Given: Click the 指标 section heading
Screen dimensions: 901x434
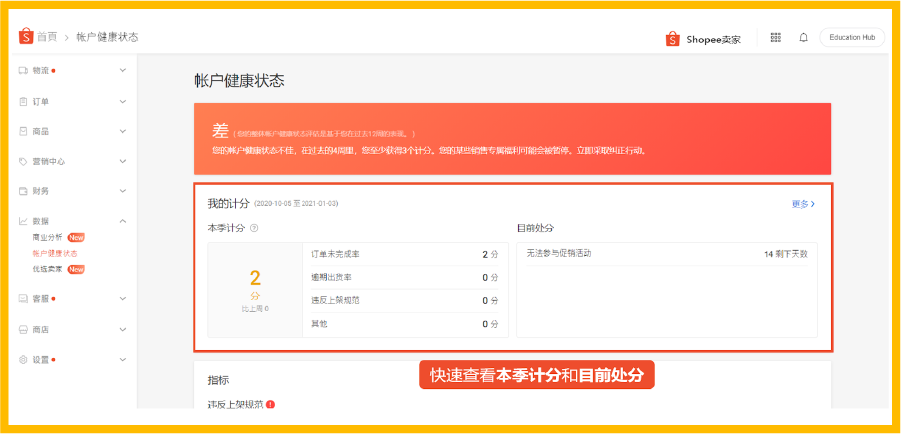Looking at the screenshot, I should pos(219,380).
